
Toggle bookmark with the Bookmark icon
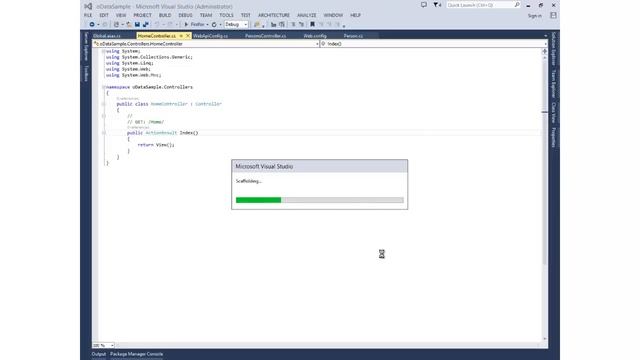312,24
